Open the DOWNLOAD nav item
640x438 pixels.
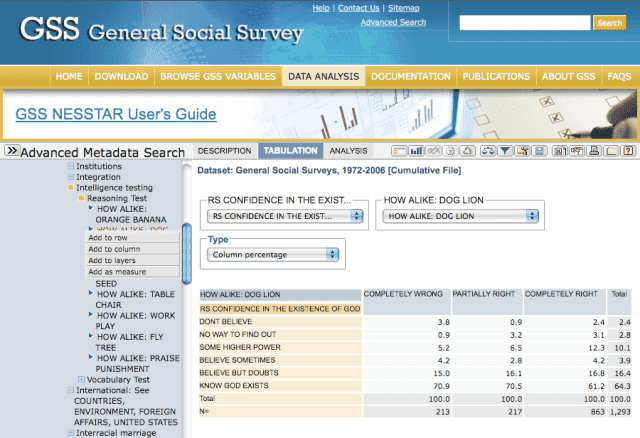click(121, 76)
